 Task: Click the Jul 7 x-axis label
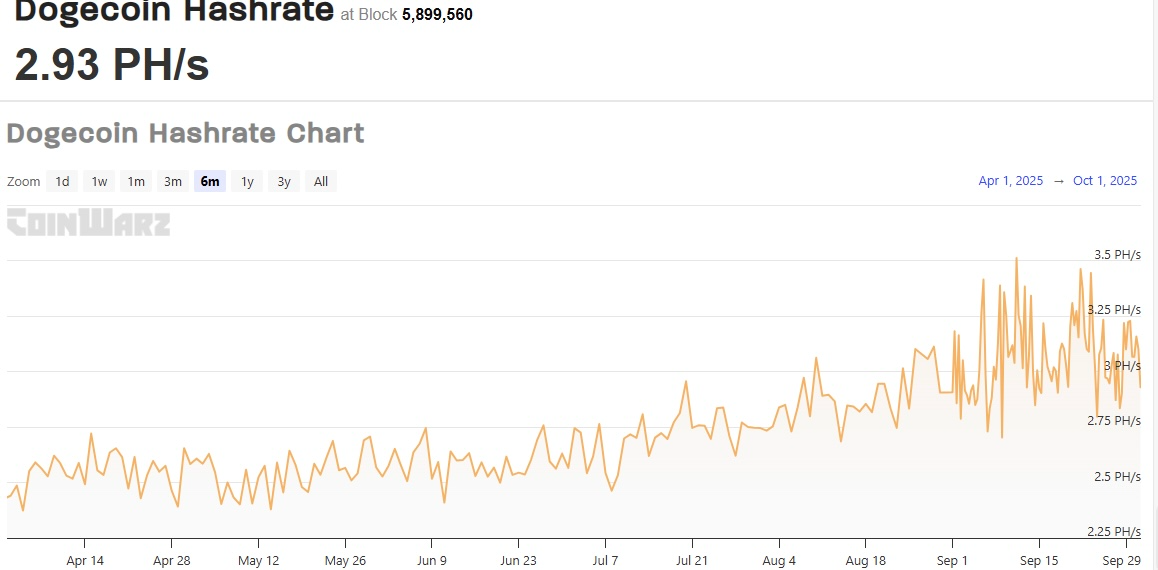605,560
